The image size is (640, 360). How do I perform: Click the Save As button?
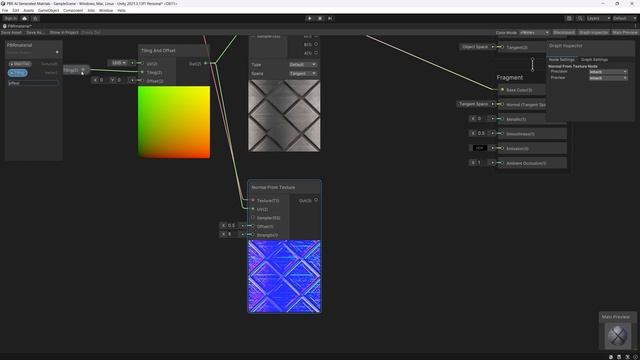click(x=34, y=32)
